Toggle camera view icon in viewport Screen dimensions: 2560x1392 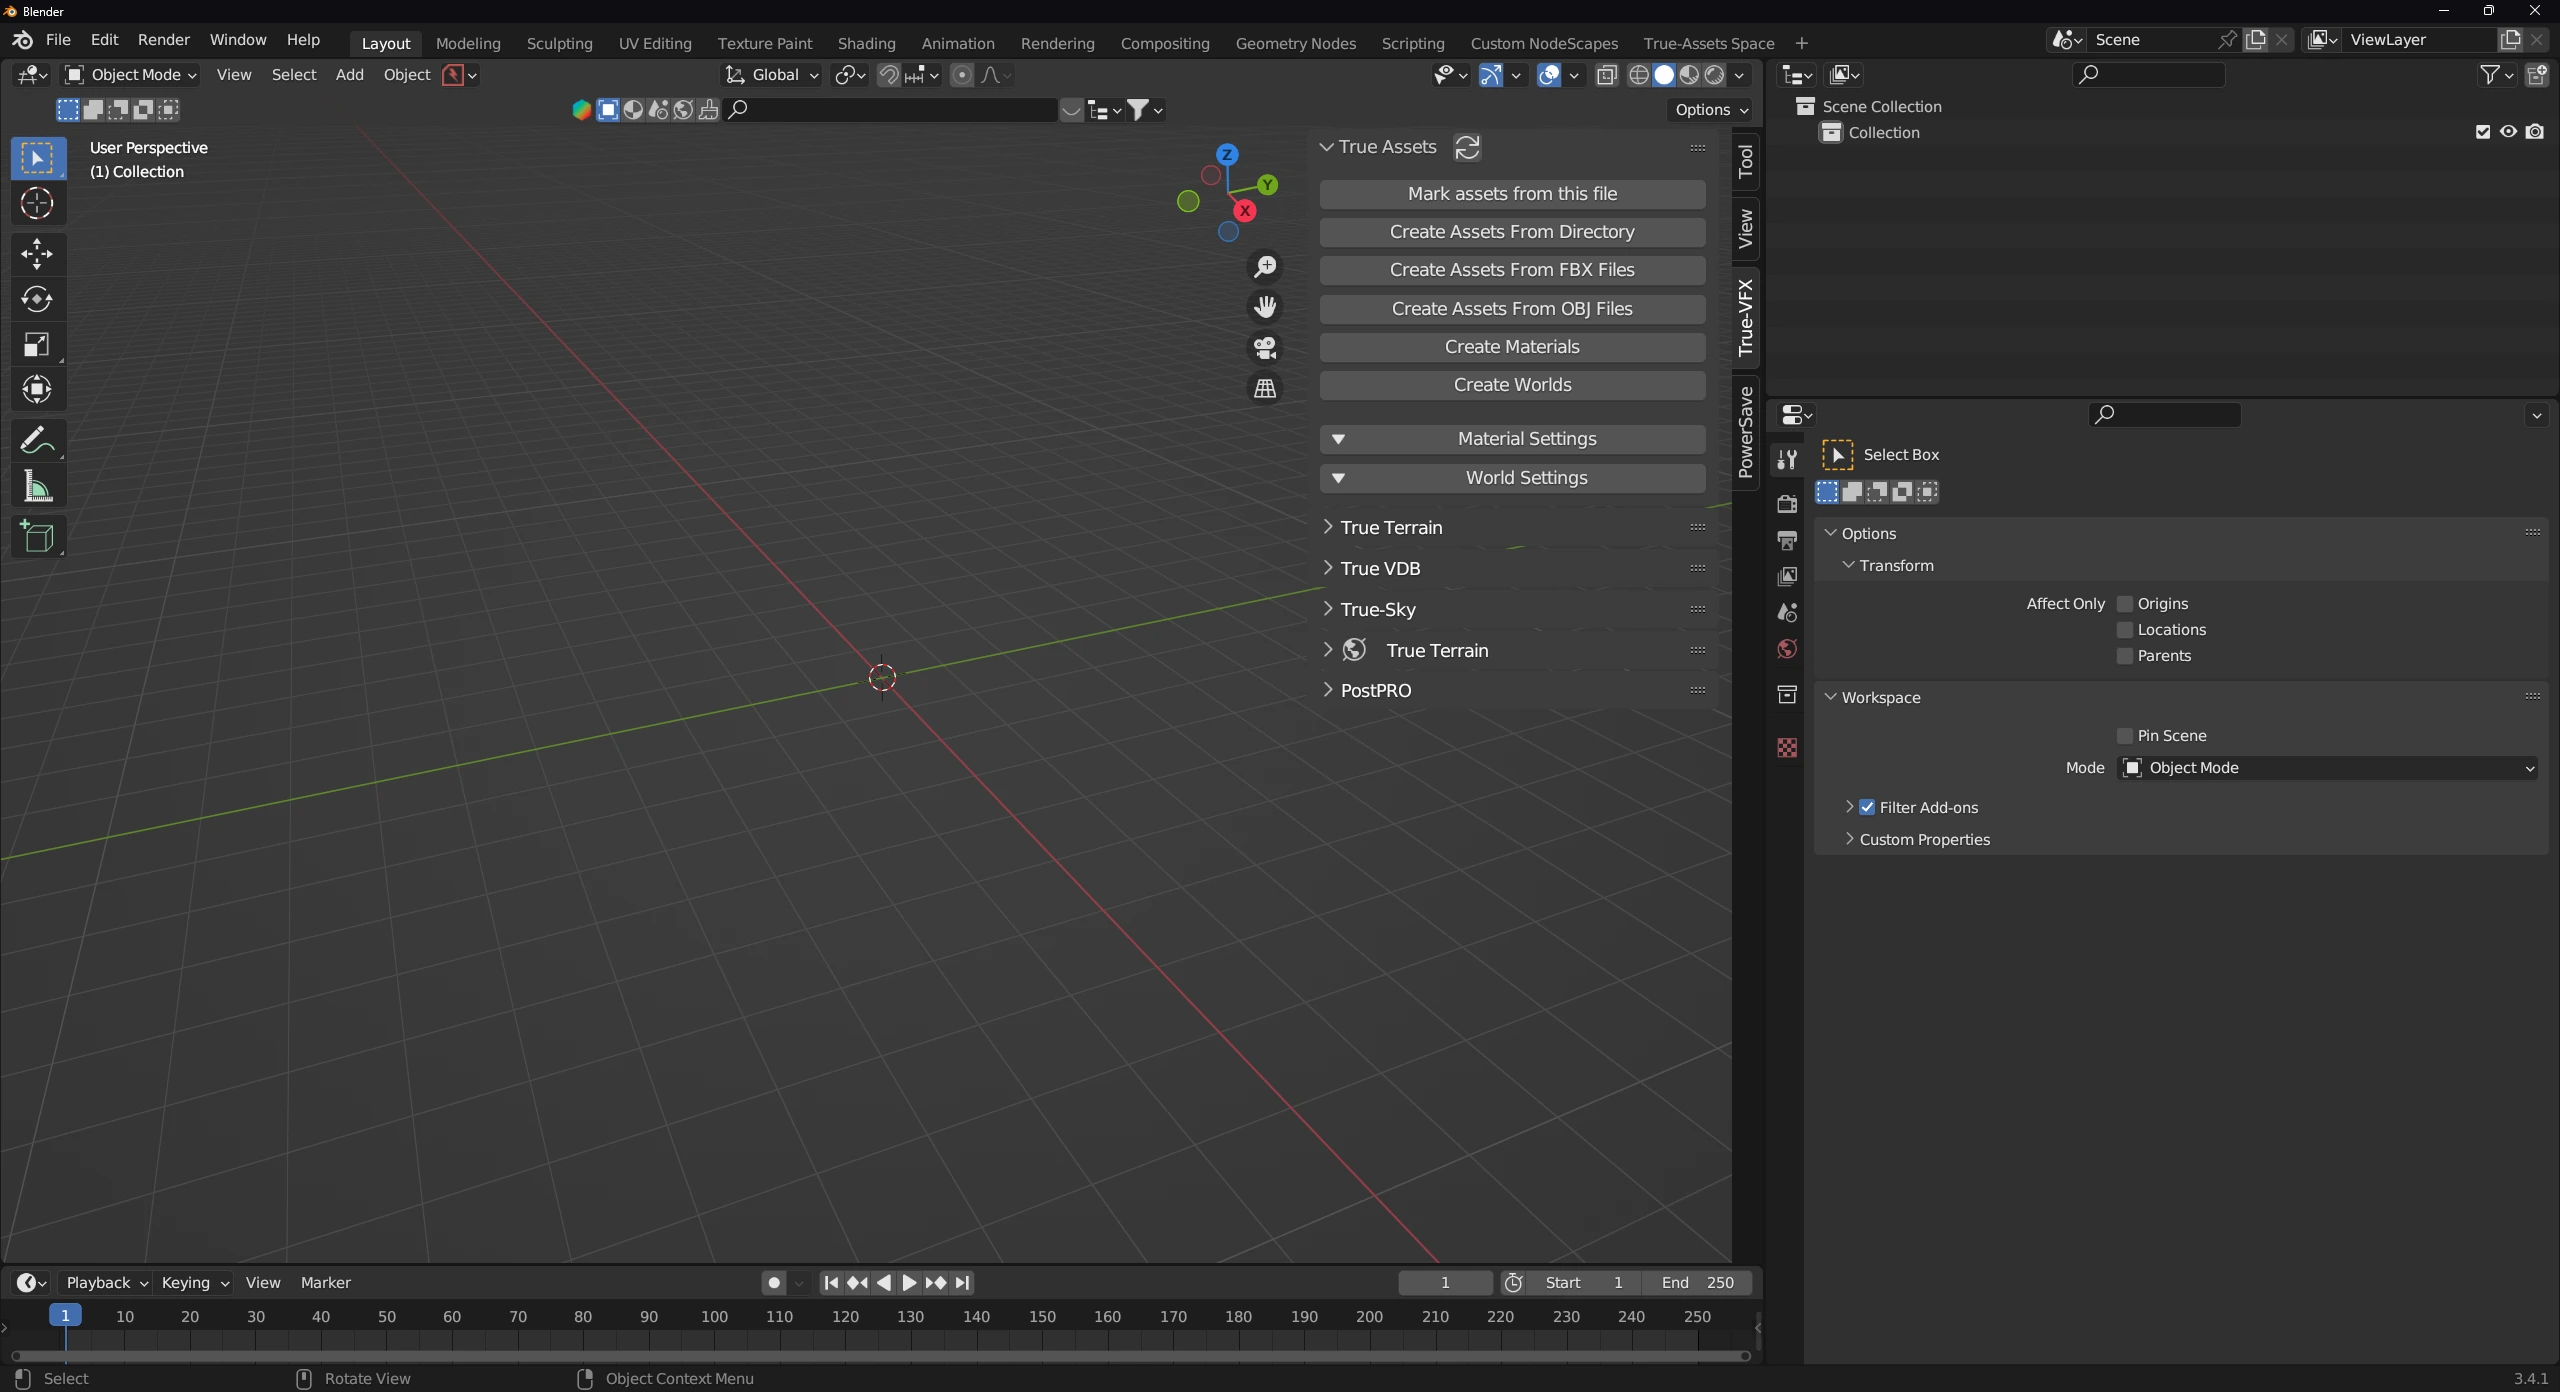click(1265, 348)
